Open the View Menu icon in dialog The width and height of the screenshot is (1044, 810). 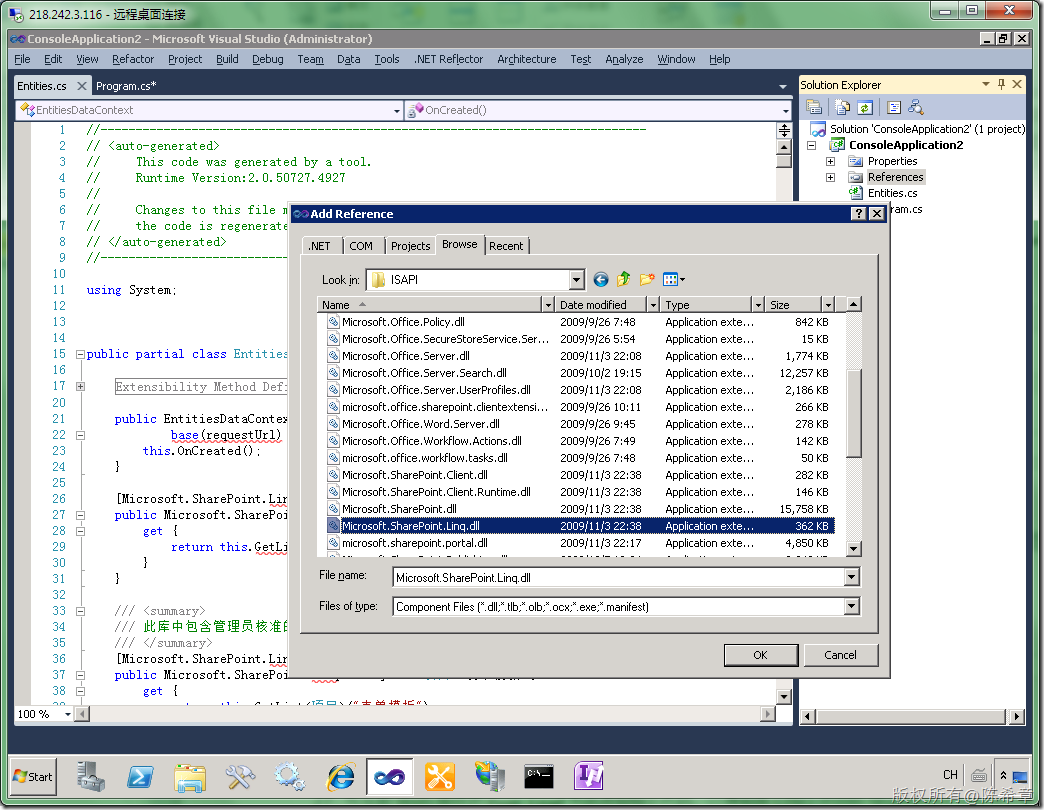coord(674,280)
